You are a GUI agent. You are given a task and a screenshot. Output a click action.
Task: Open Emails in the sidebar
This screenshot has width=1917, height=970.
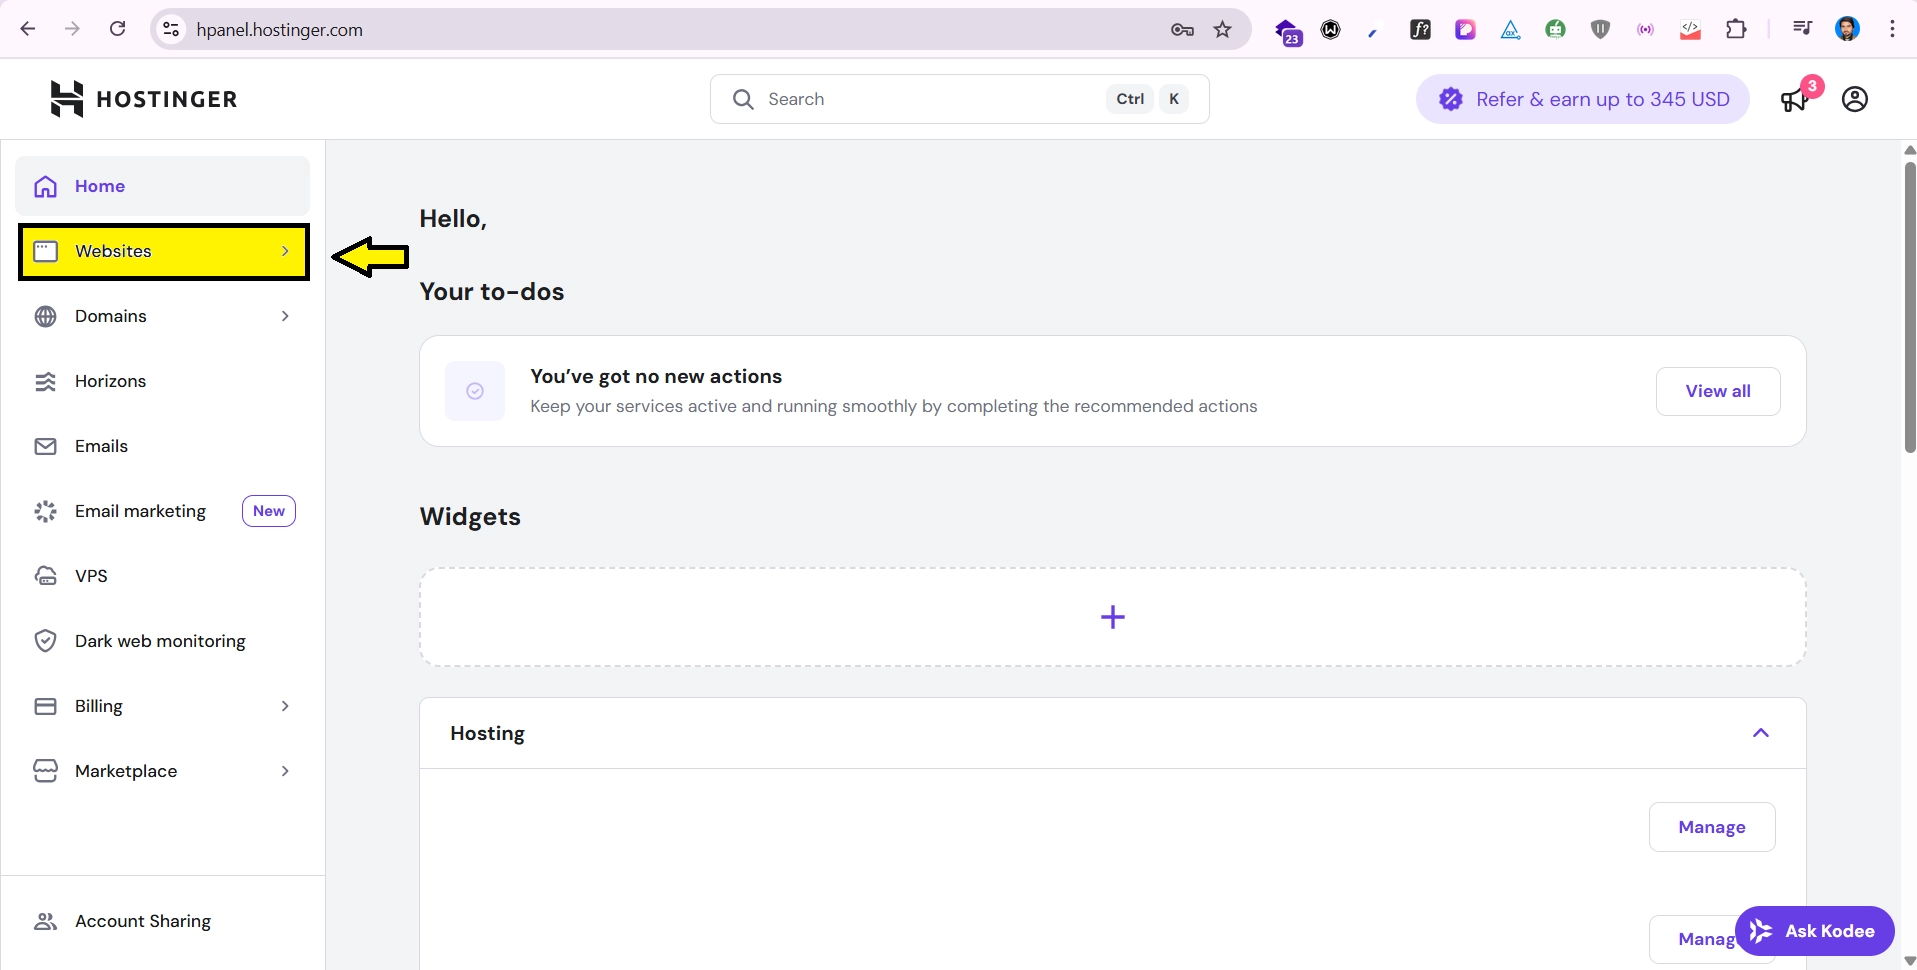coord(101,446)
